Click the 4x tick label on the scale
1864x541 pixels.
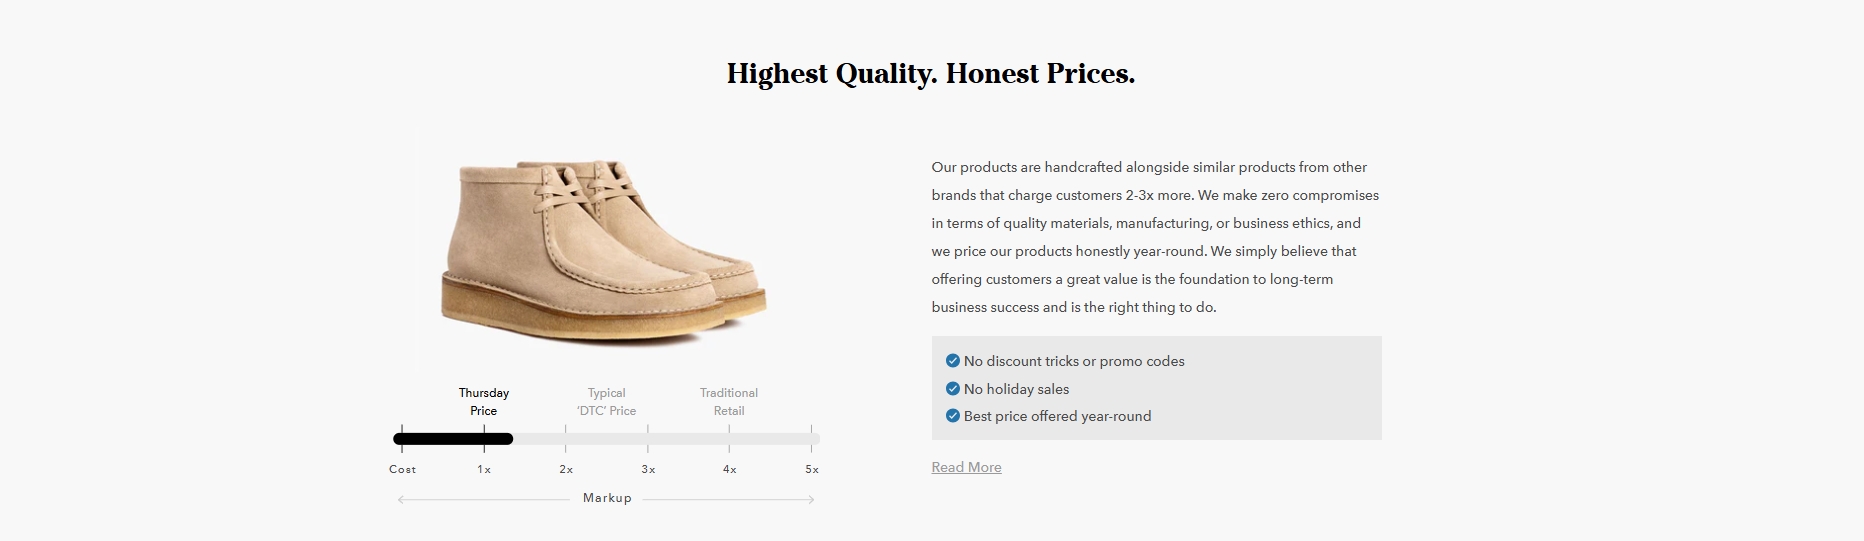730,469
